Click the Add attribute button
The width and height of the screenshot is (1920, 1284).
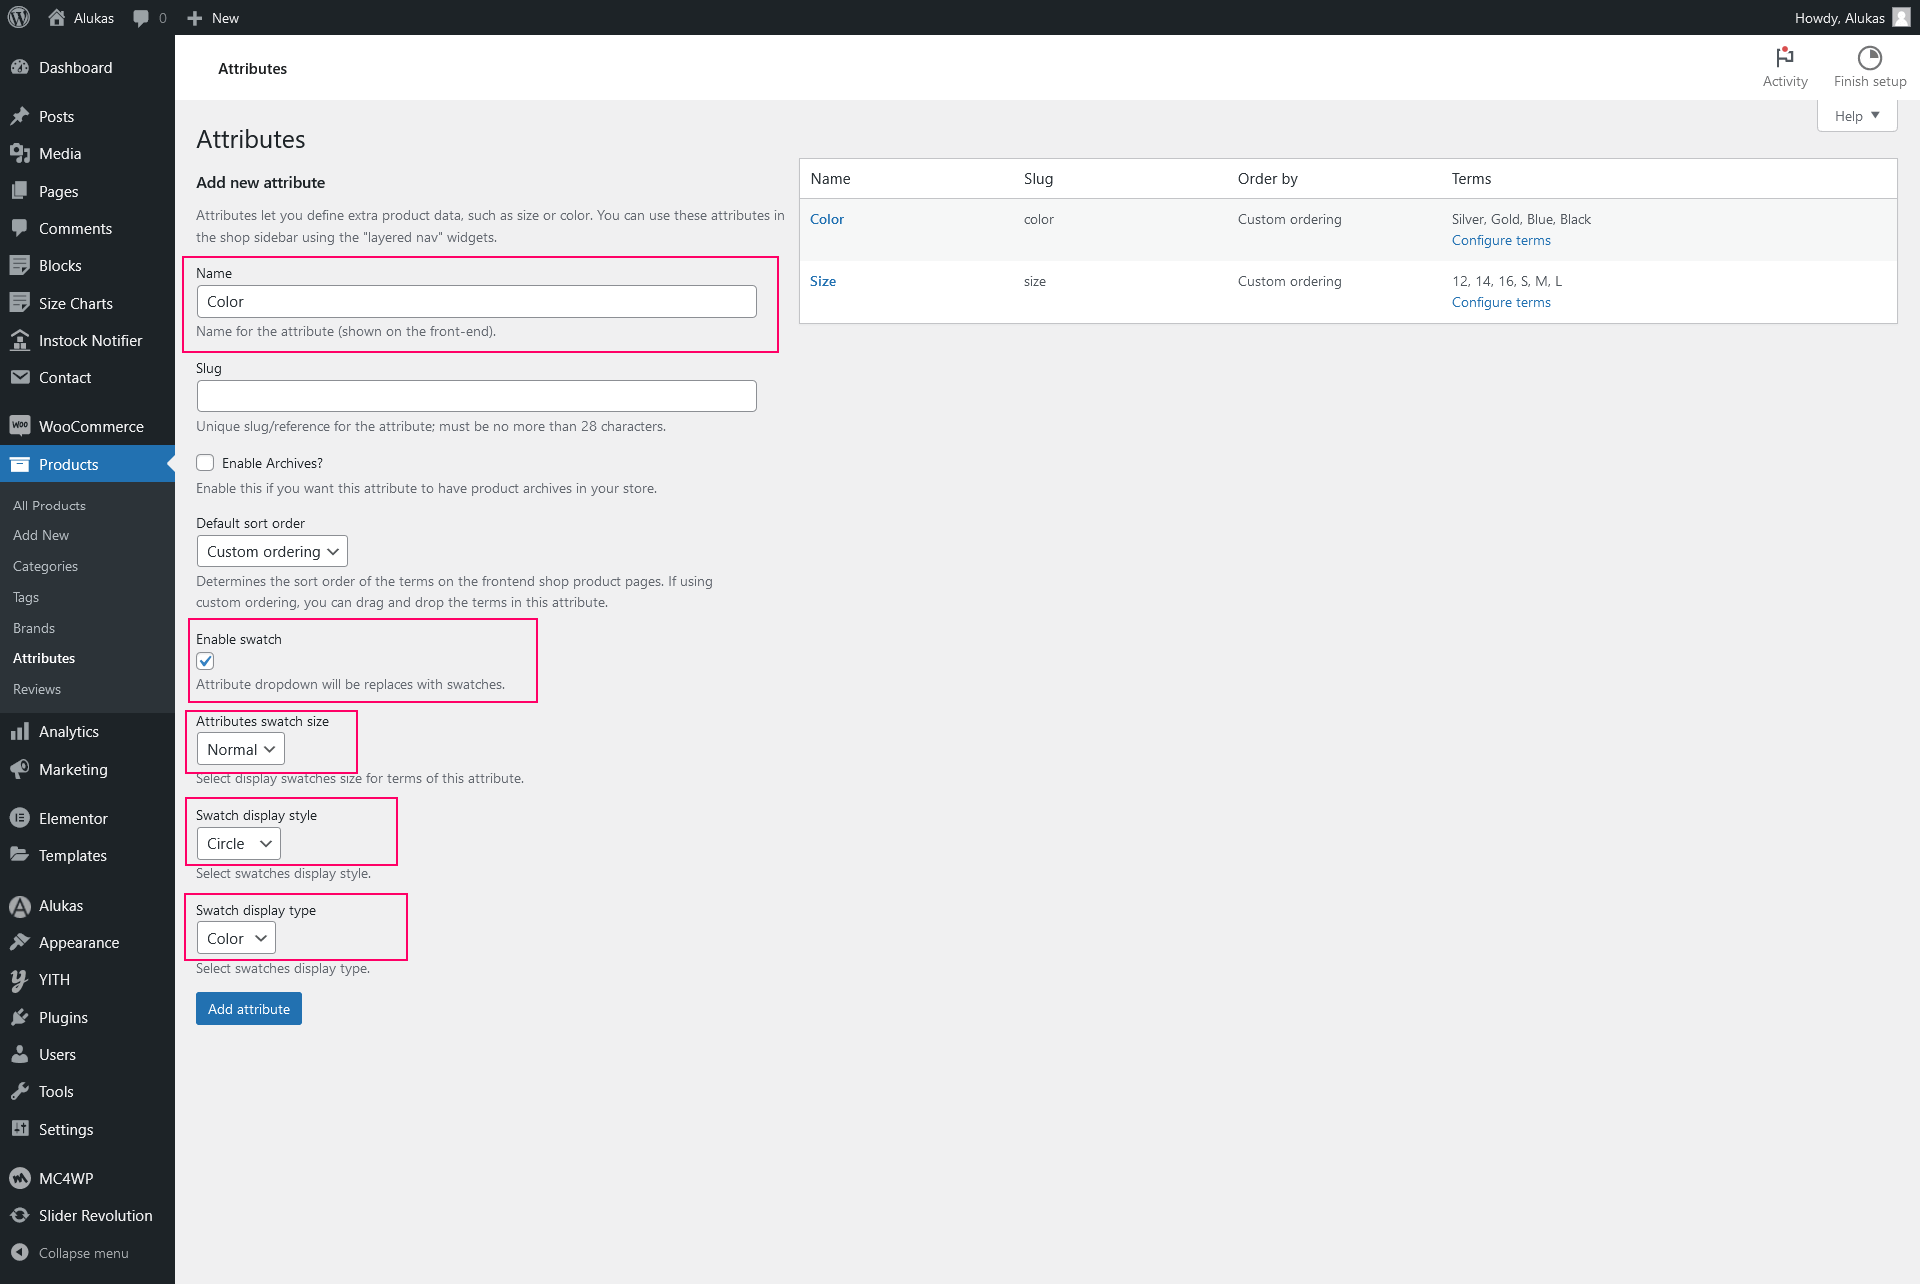248,1009
